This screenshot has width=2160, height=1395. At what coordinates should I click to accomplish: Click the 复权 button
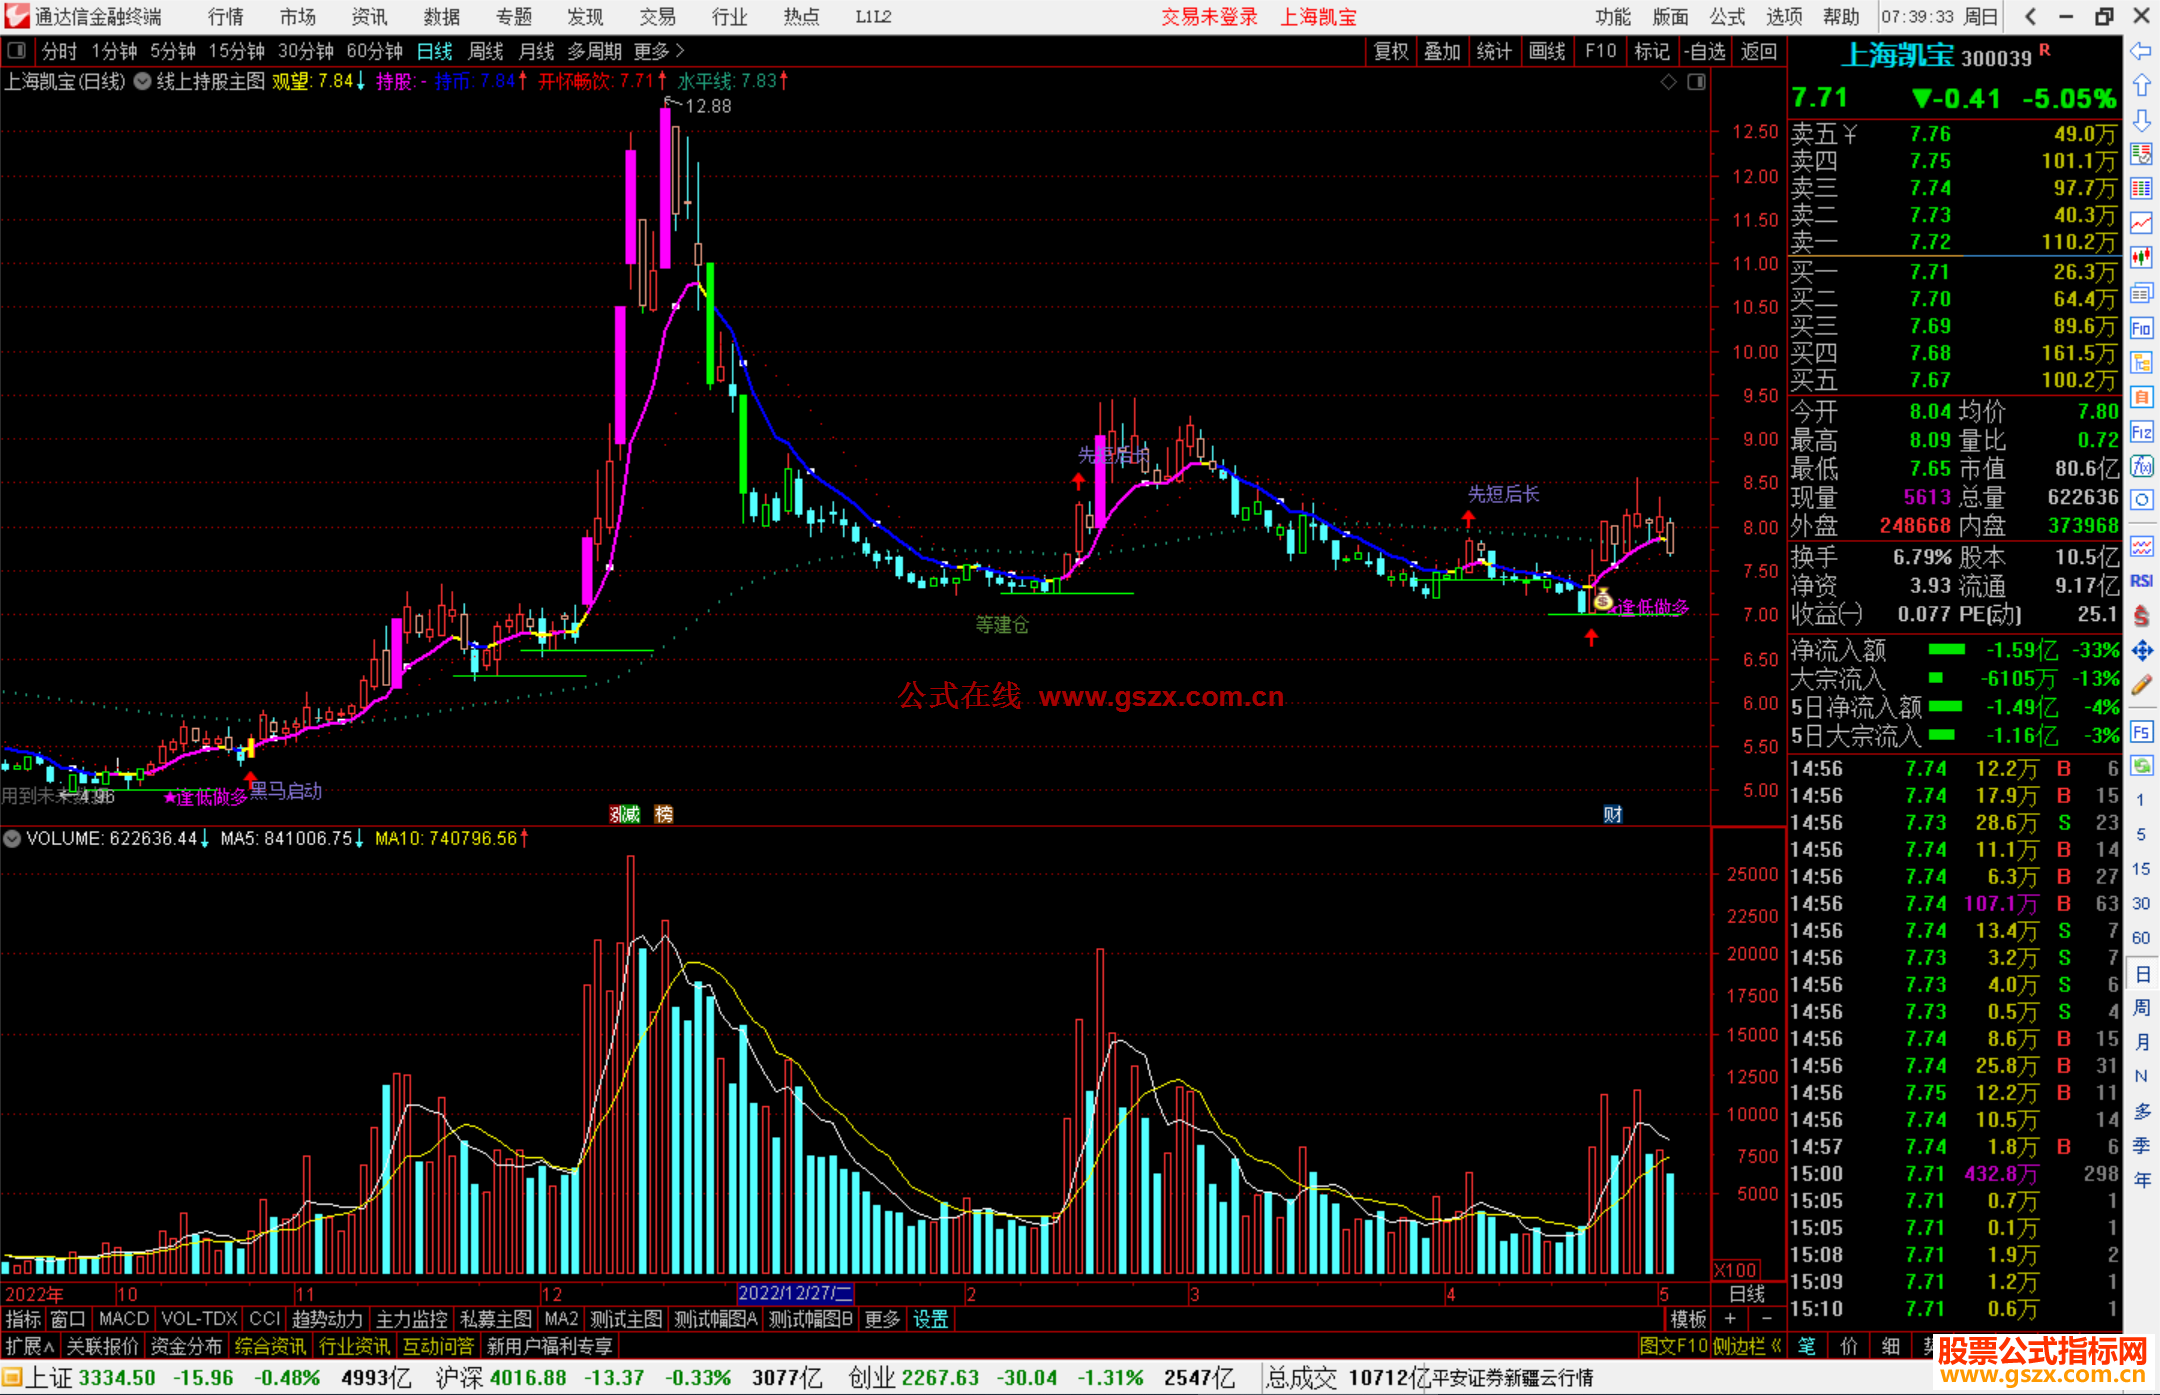click(1390, 51)
